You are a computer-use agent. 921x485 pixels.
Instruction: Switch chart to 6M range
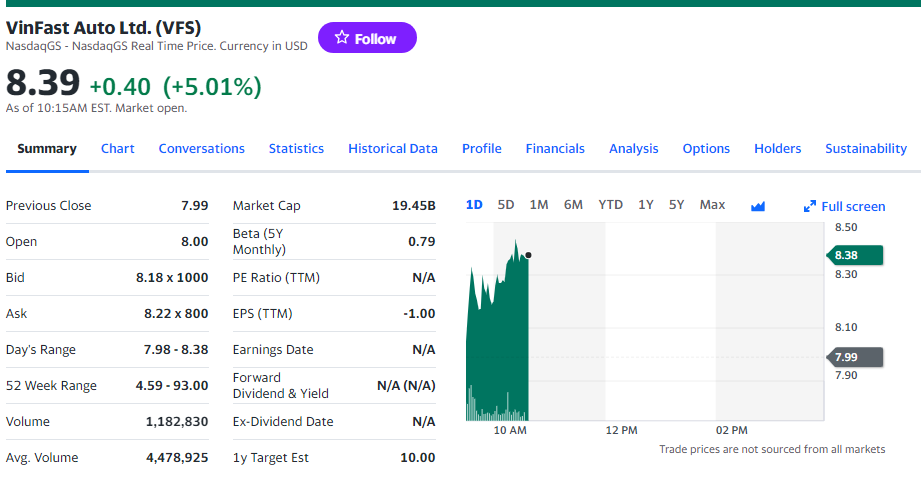click(573, 205)
